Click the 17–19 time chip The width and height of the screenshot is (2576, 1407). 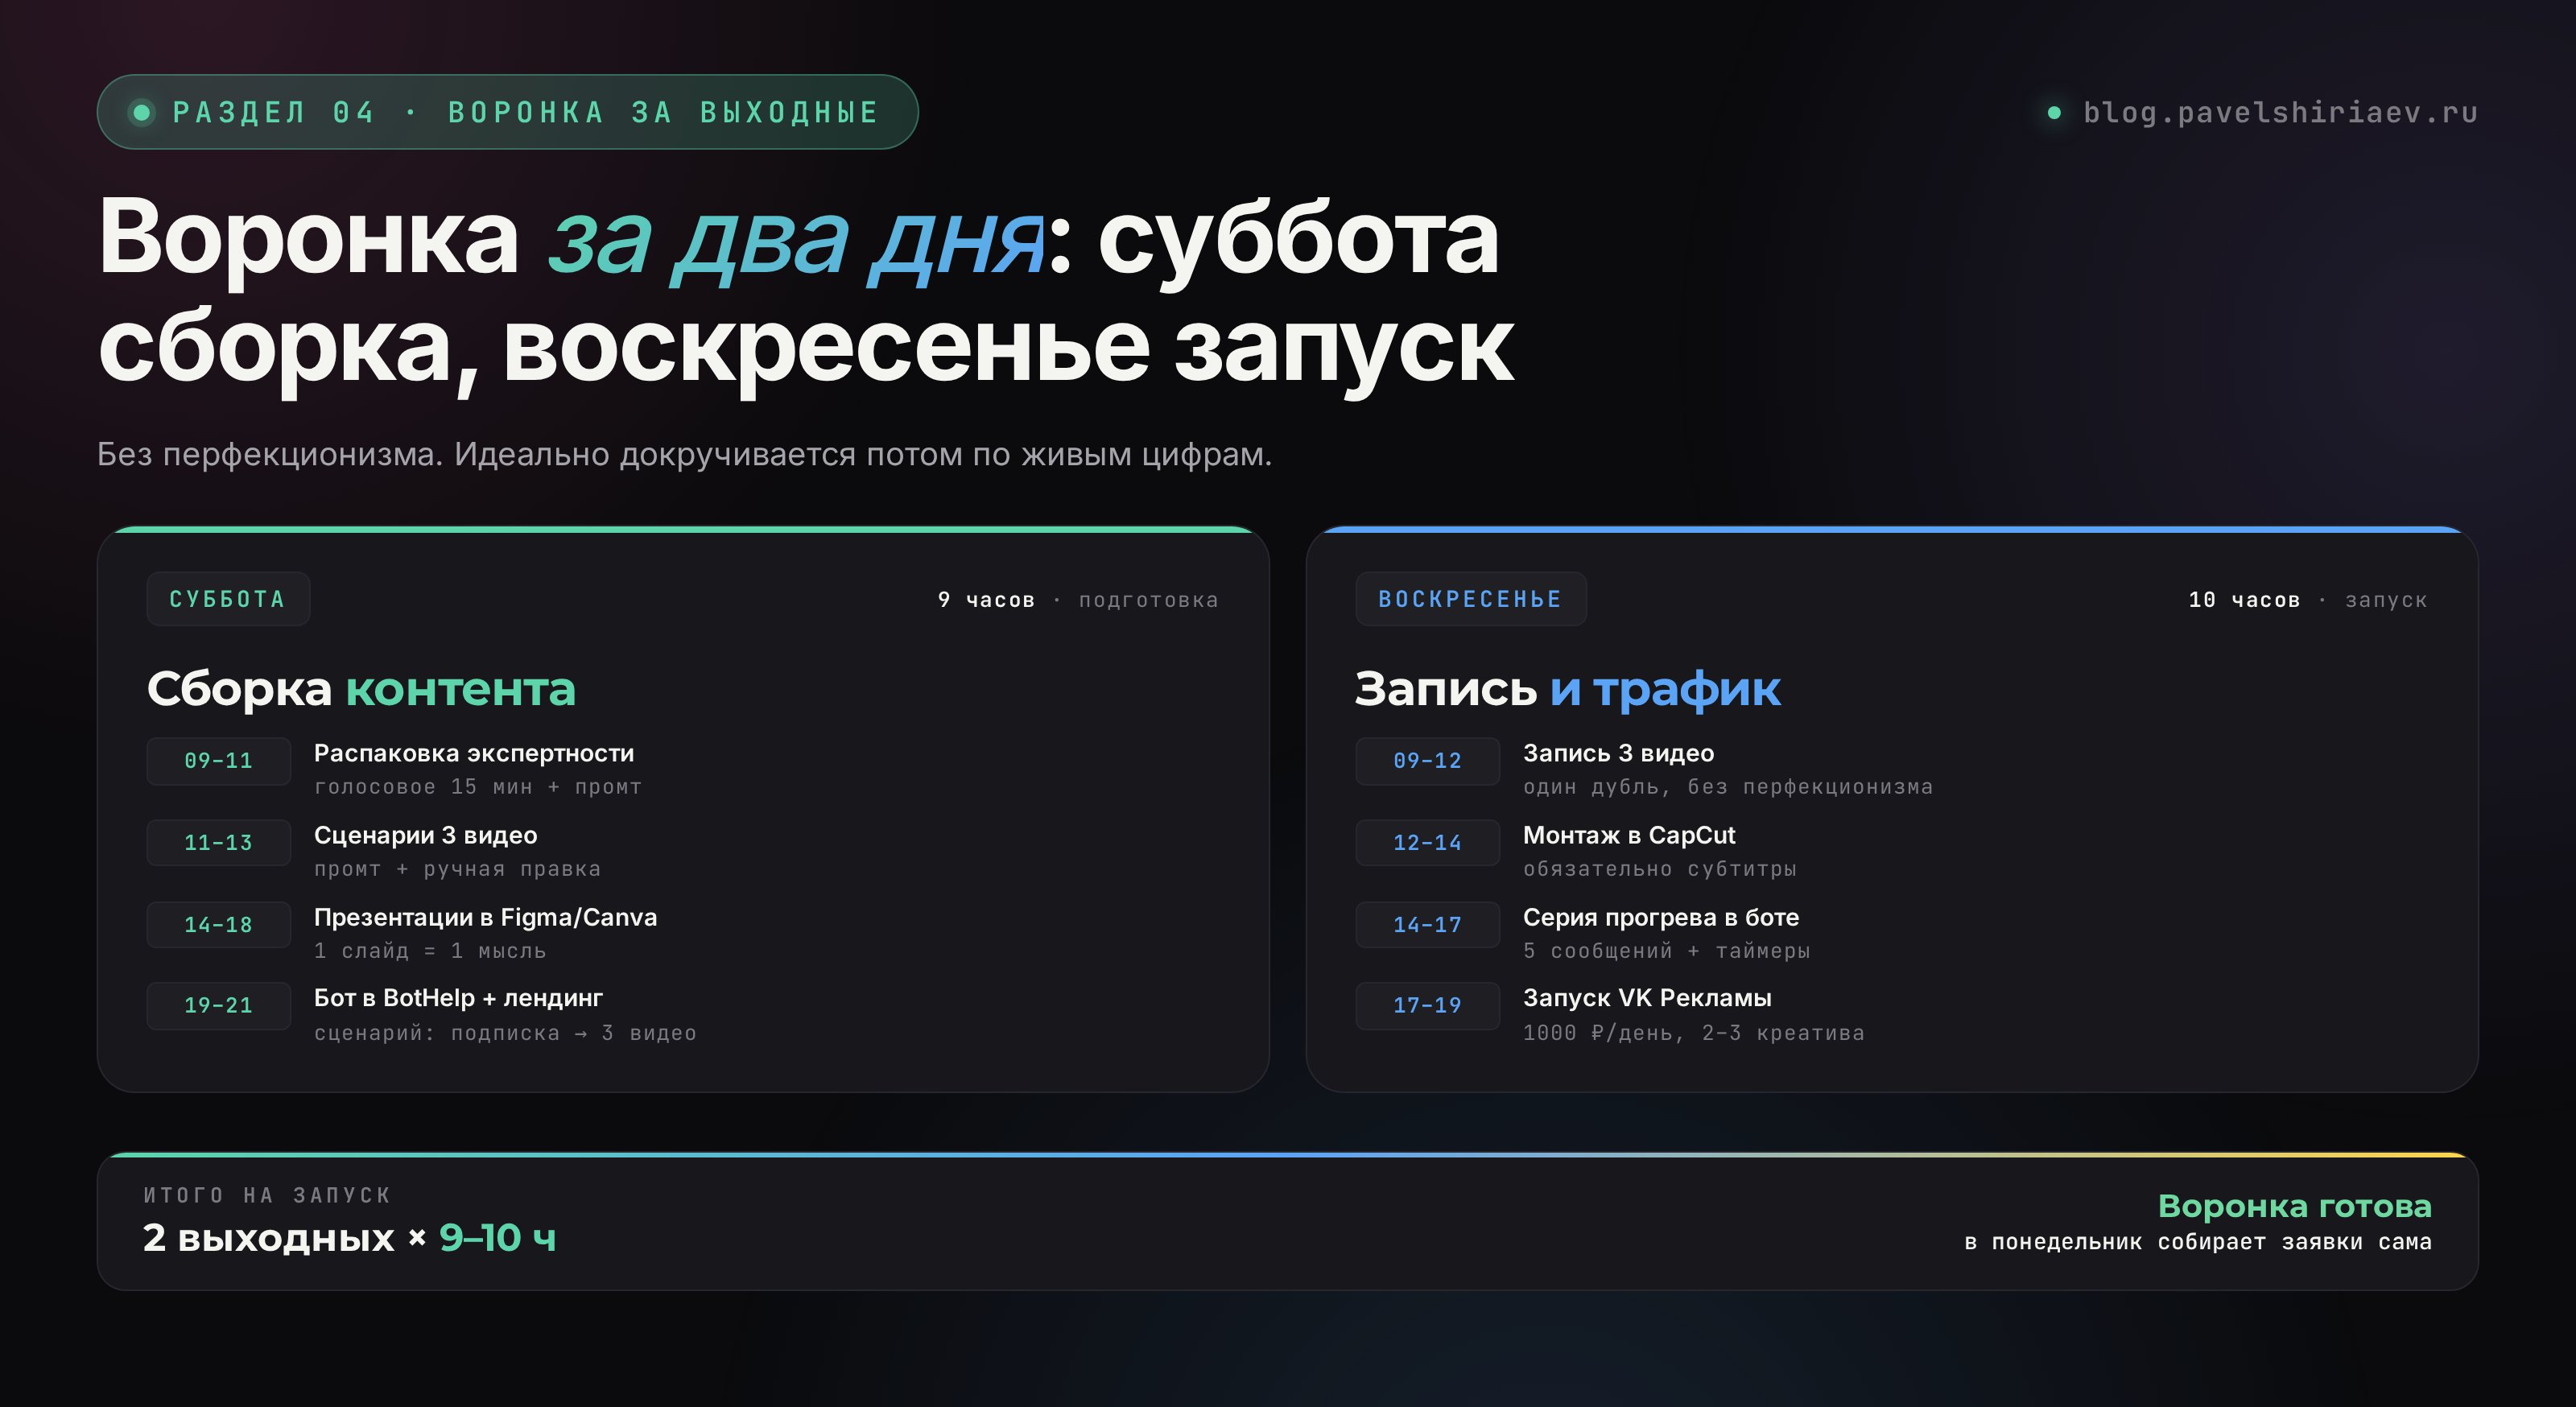(1427, 1006)
